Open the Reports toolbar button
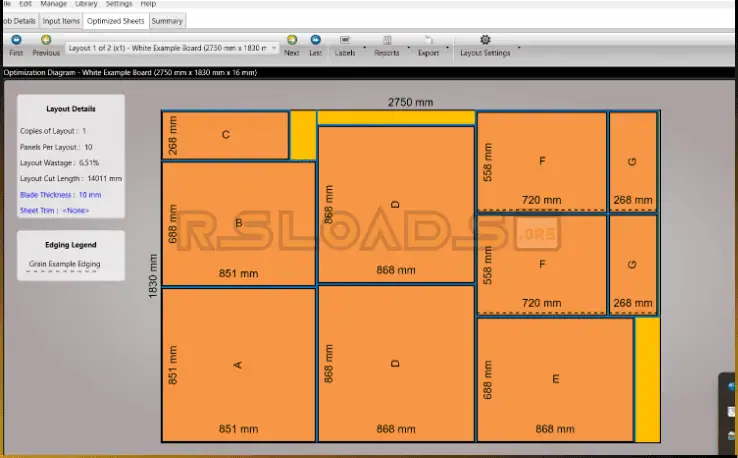Image resolution: width=738 pixels, height=458 pixels. [x=387, y=45]
